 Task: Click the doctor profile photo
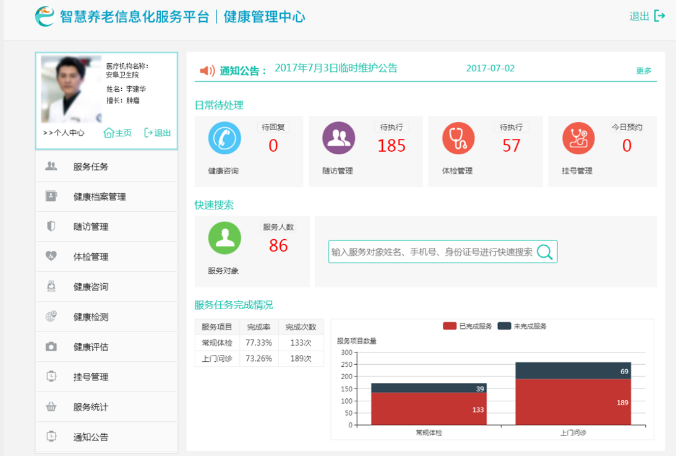point(71,89)
